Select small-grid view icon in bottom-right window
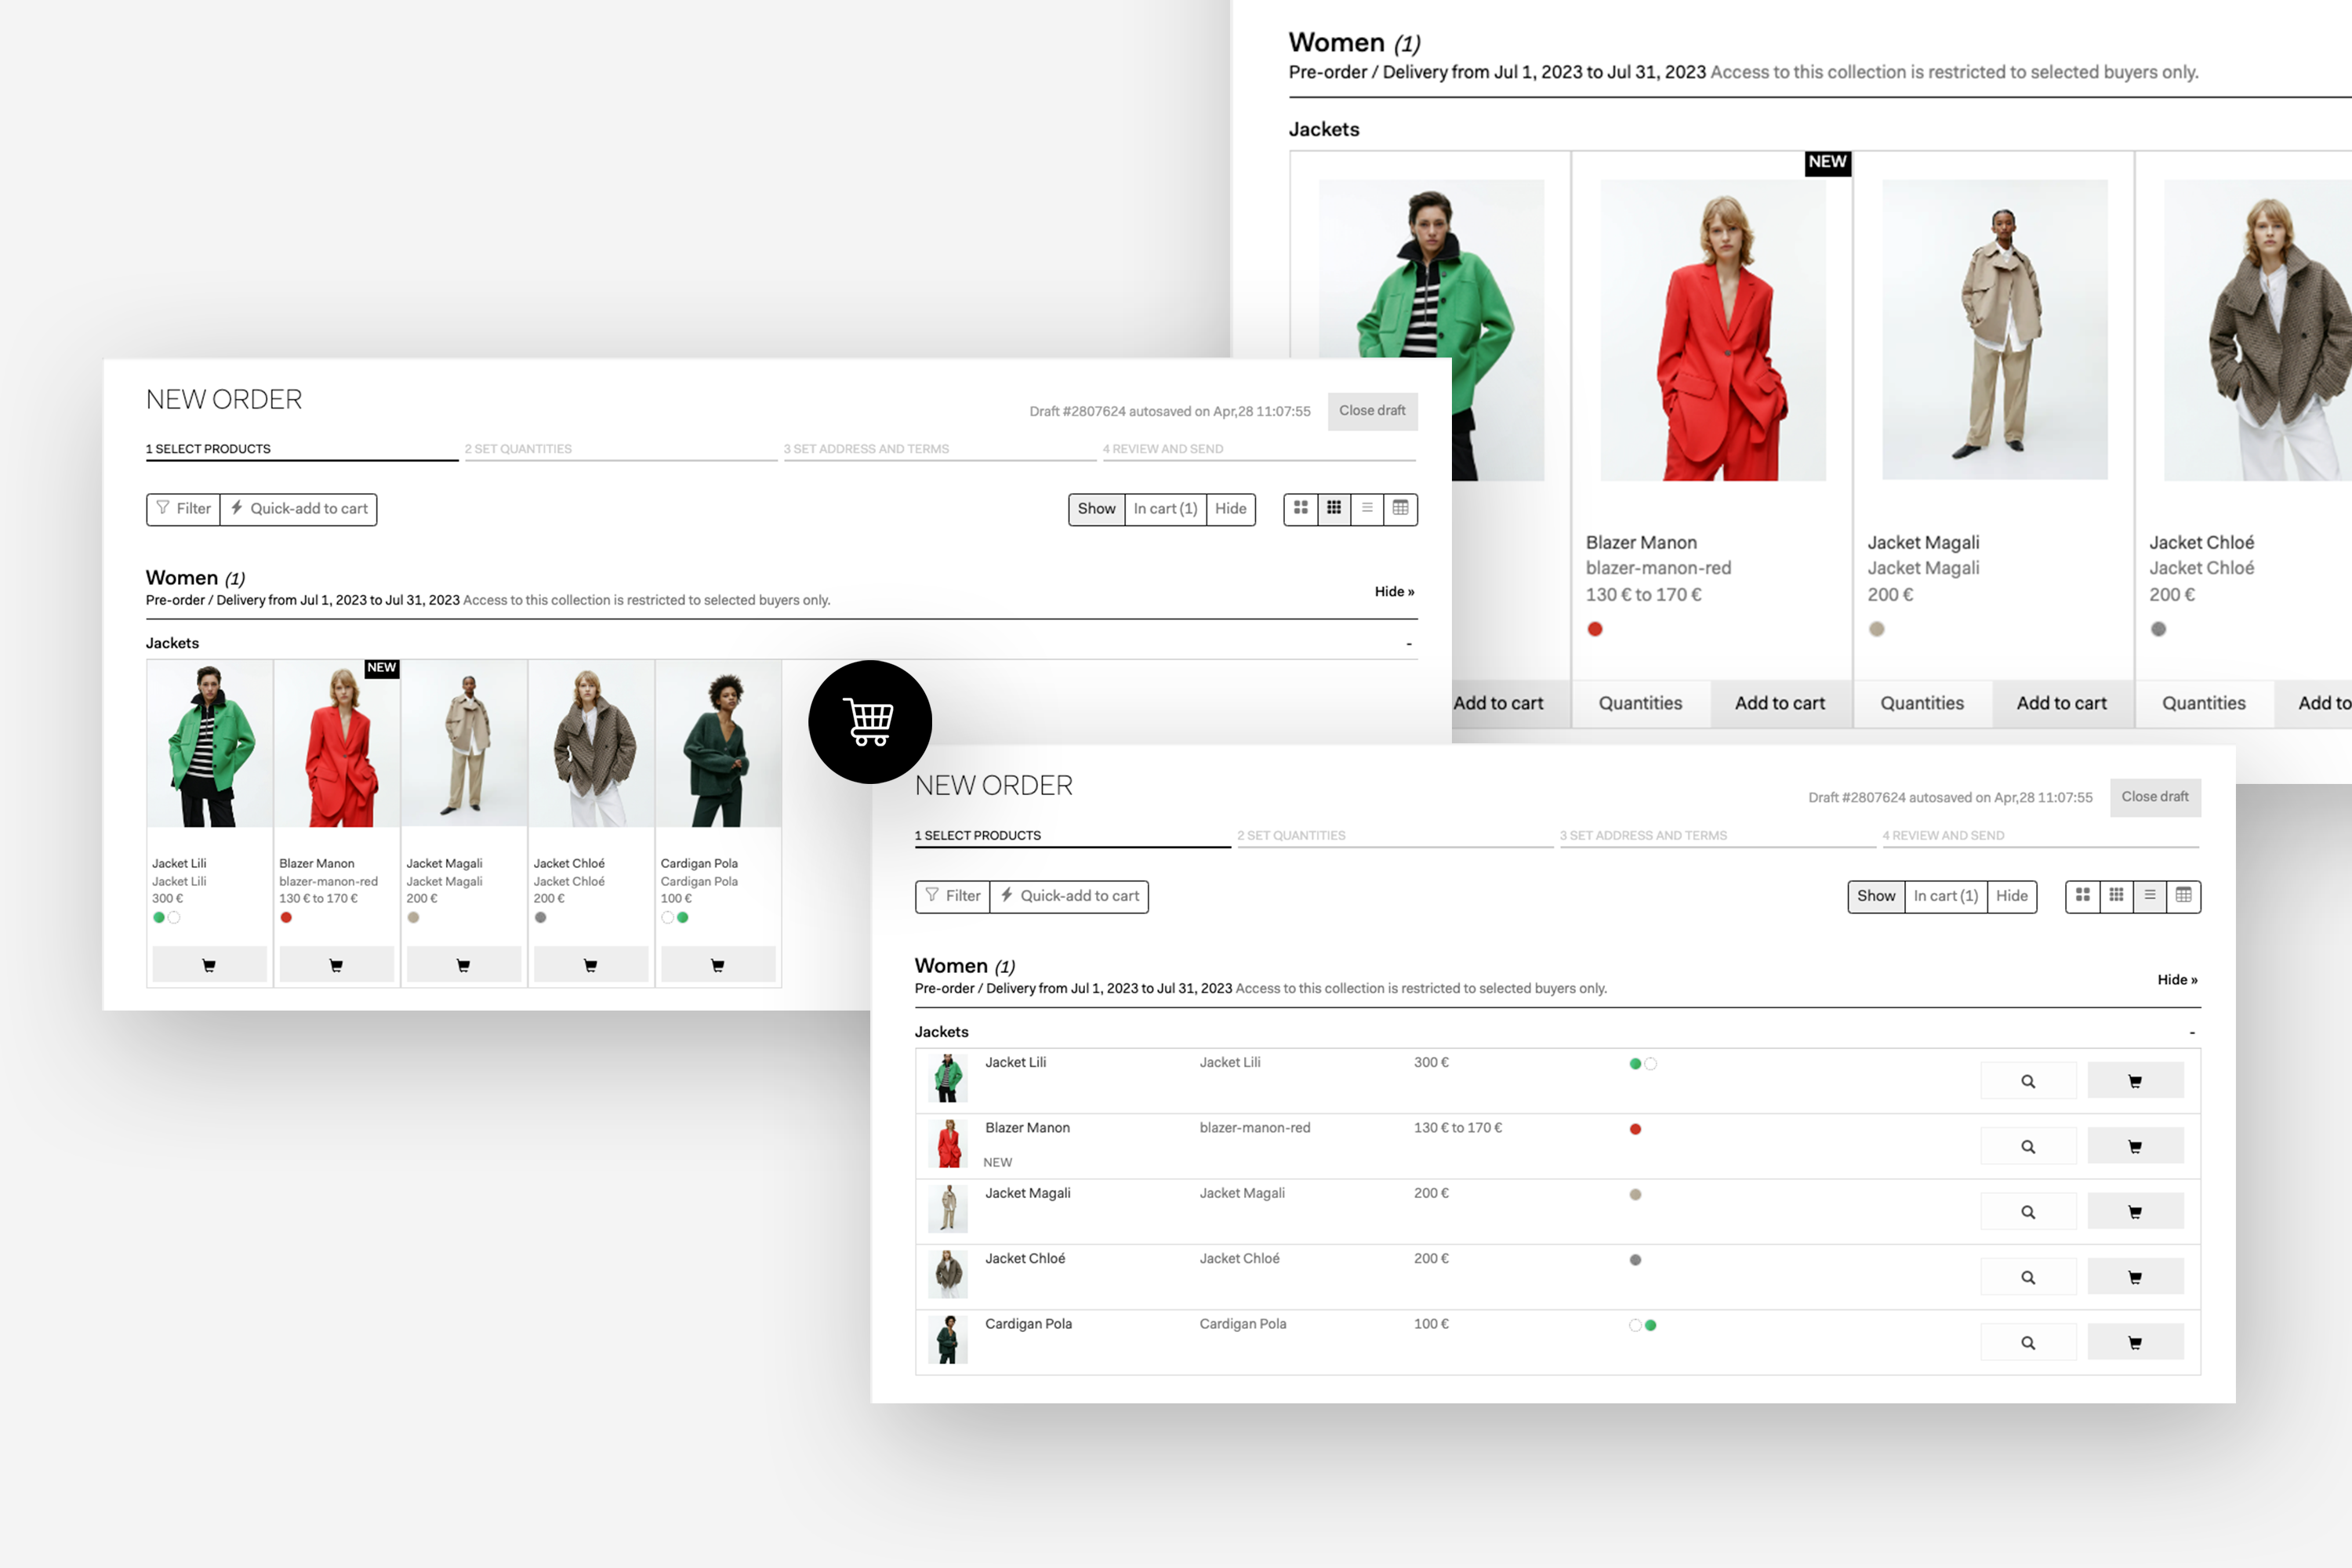This screenshot has height=1568, width=2352. click(x=2116, y=896)
